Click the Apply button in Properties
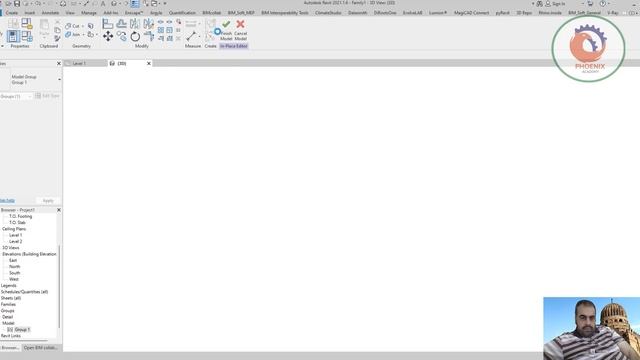The width and height of the screenshot is (640, 360). (x=48, y=200)
